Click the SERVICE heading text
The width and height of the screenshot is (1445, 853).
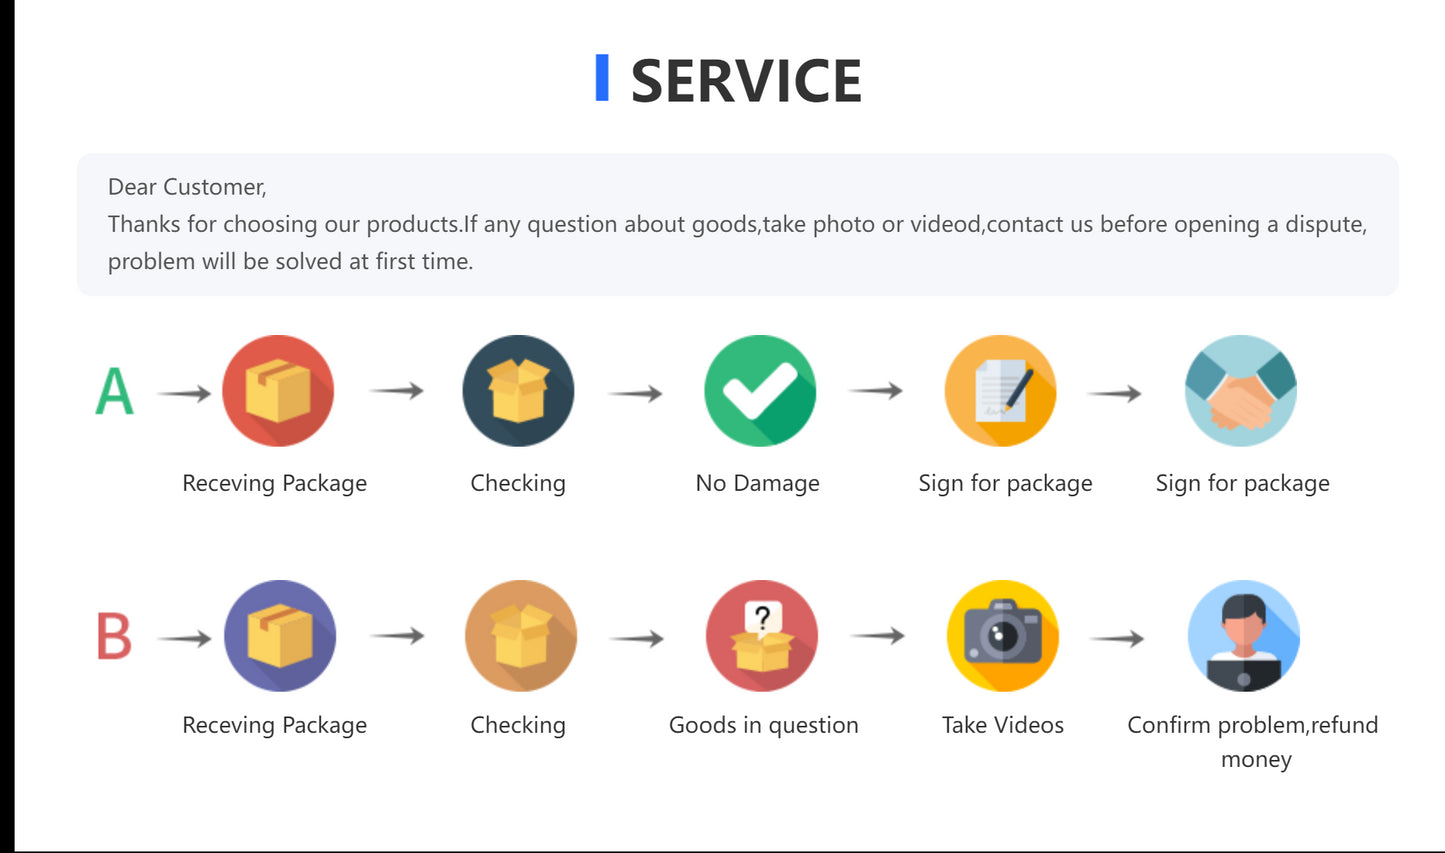(746, 81)
